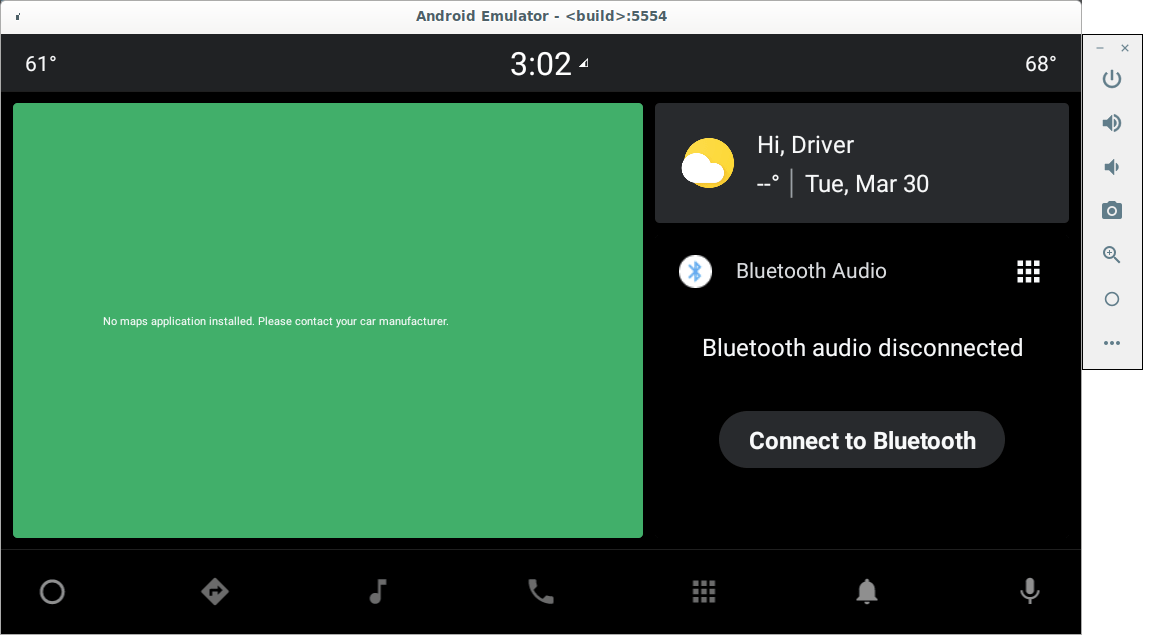Screen dimensions: 1150x635
Task: Click the emulator home circle button
Action: 1112,298
